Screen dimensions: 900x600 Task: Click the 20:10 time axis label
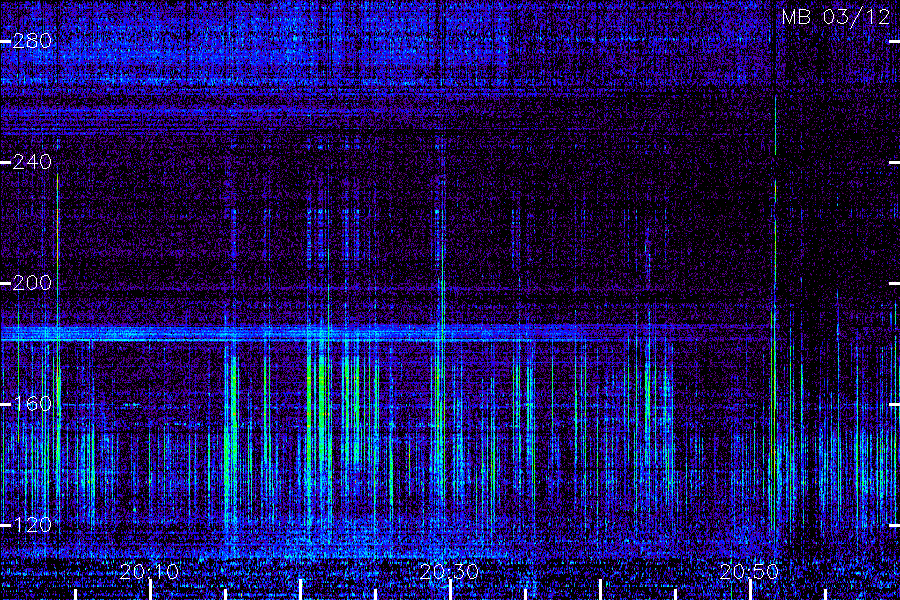click(149, 572)
